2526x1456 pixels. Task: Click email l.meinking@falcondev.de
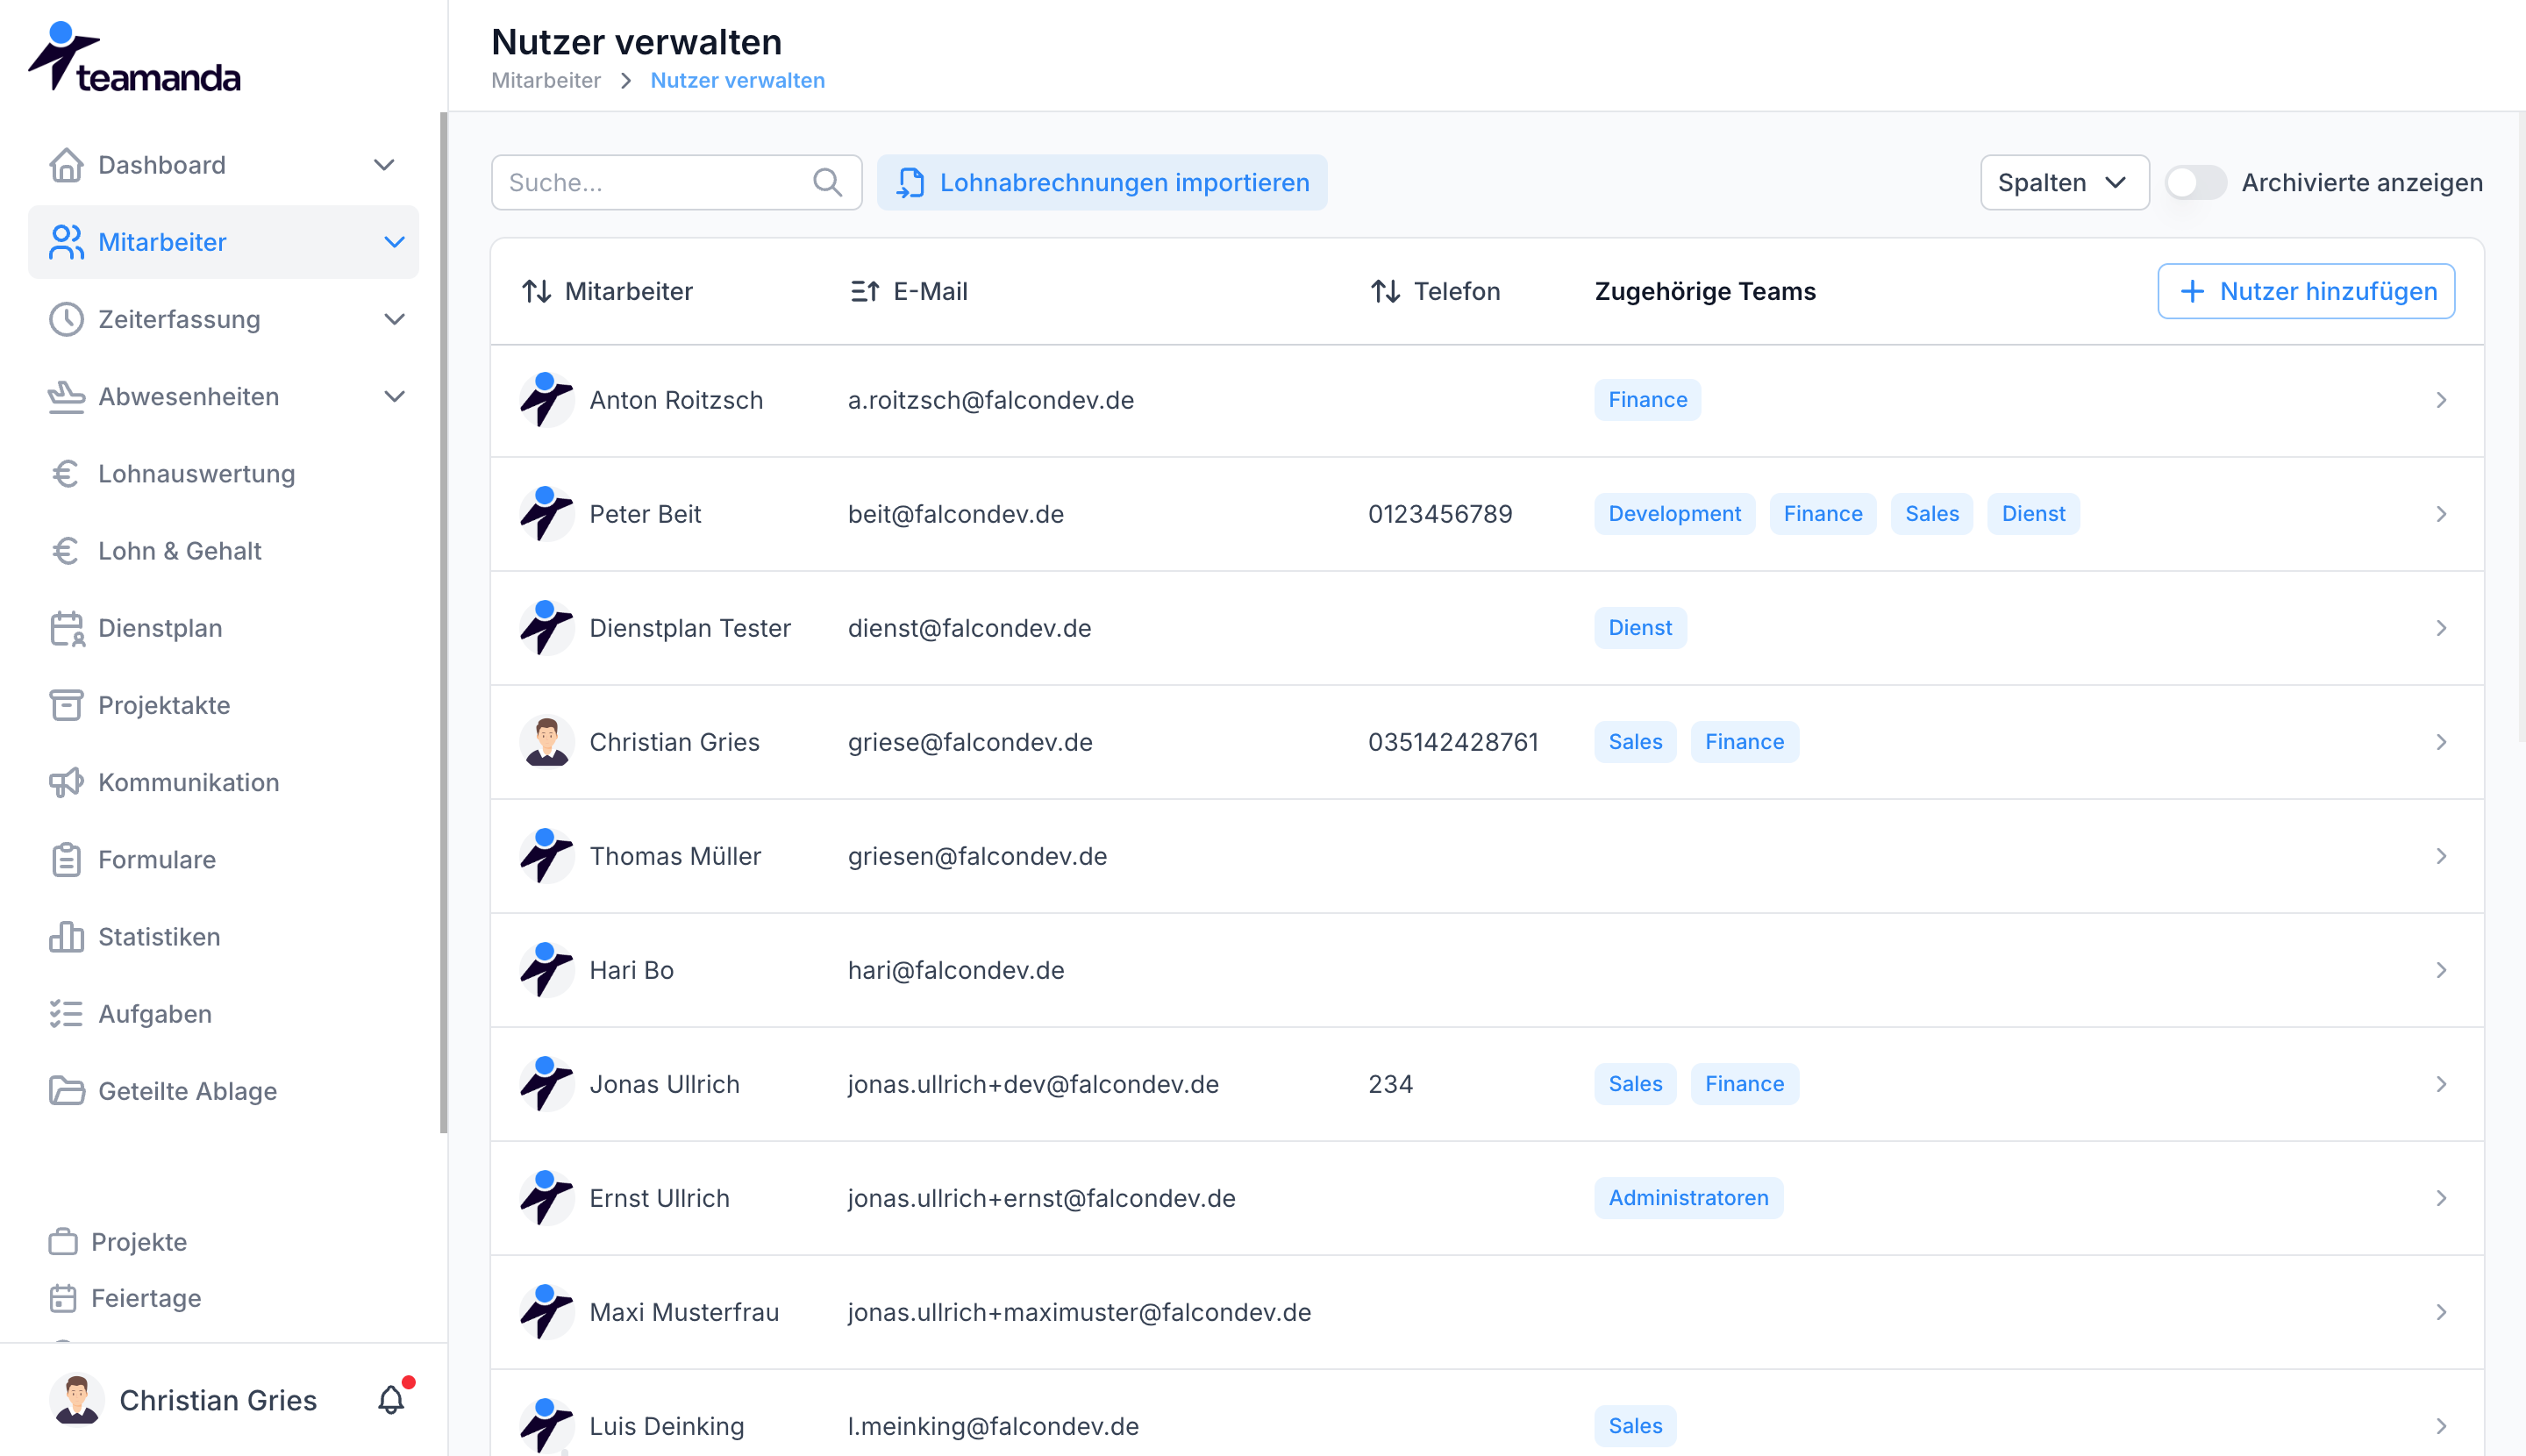pos(993,1426)
